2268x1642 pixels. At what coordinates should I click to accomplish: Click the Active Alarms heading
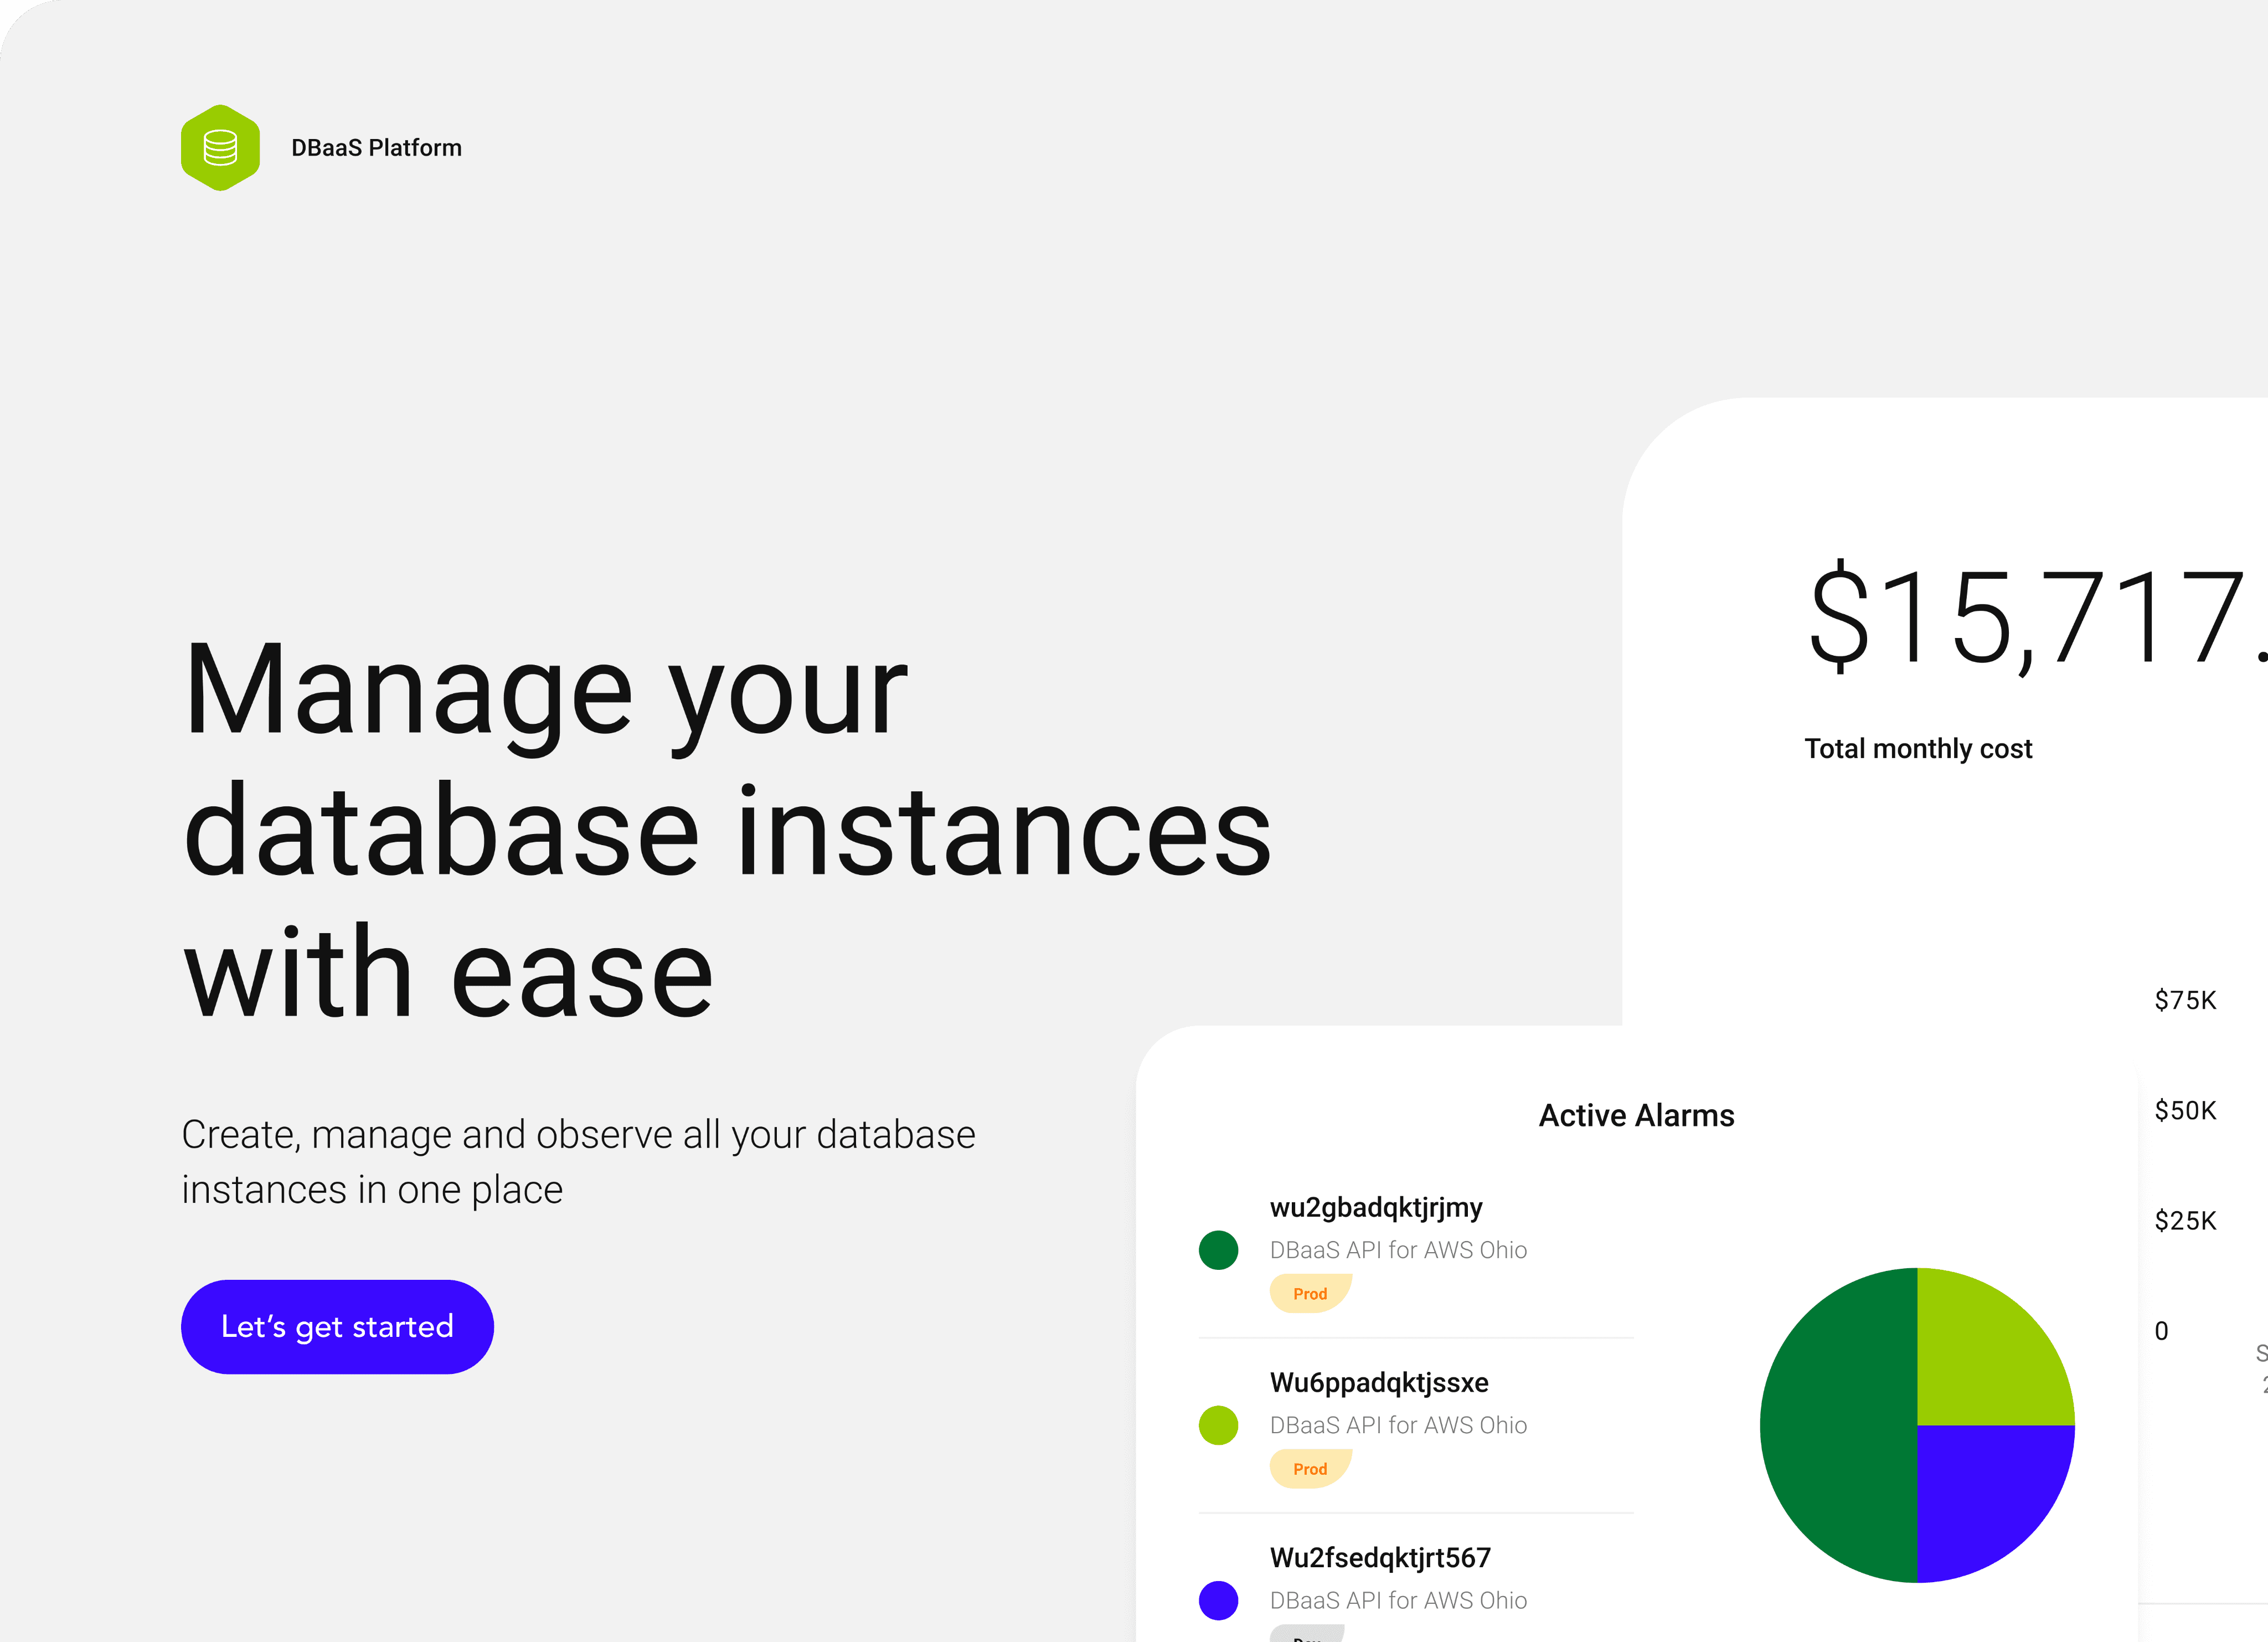(x=1636, y=1116)
